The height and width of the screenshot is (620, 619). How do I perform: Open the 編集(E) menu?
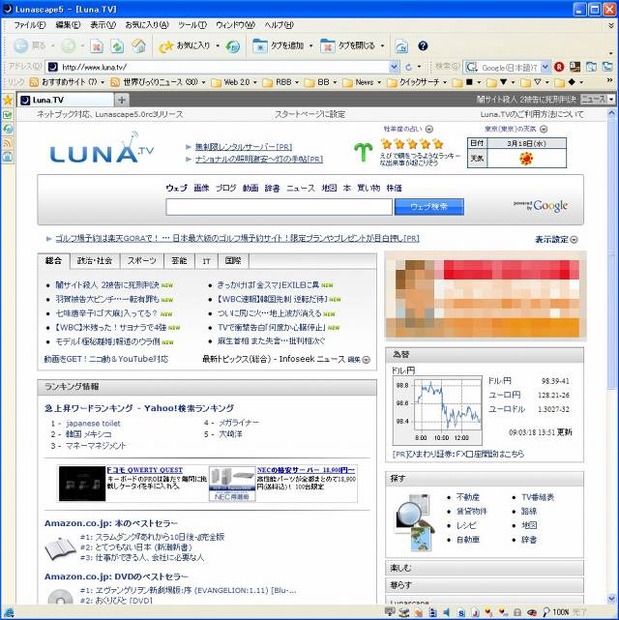pyautogui.click(x=68, y=25)
